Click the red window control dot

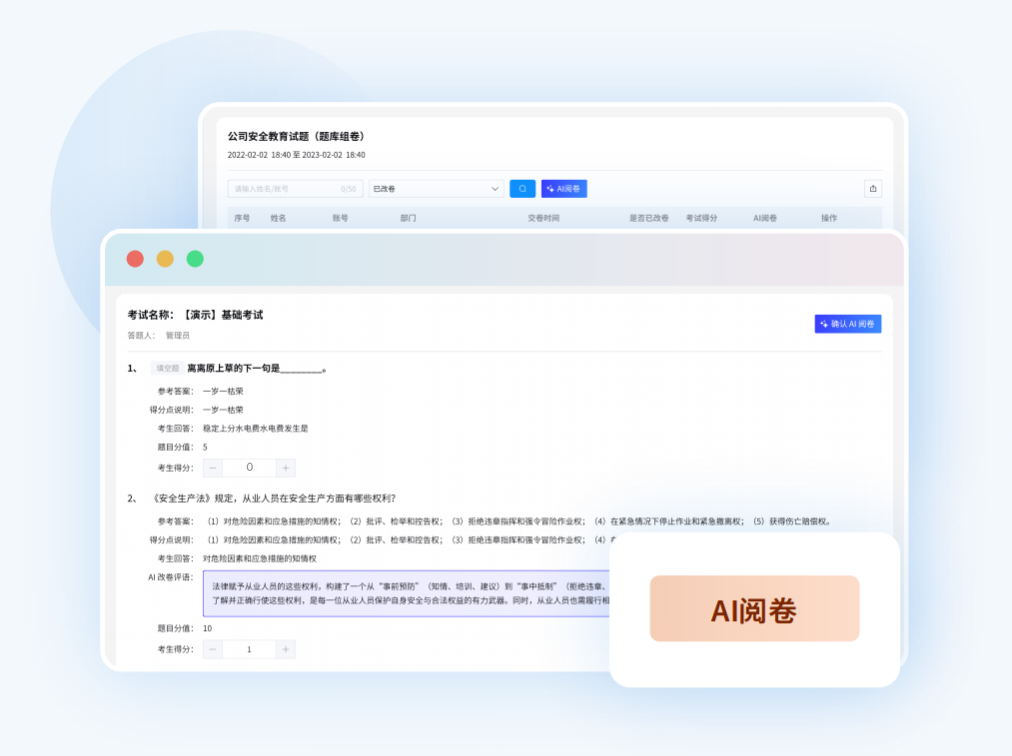(x=135, y=259)
